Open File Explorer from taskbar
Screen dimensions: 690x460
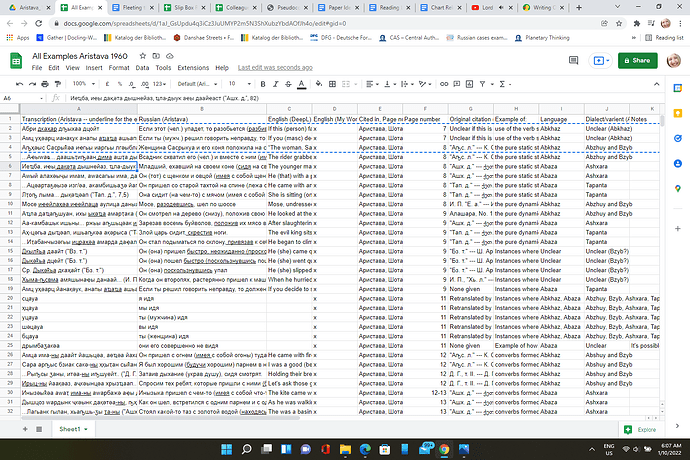345,449
